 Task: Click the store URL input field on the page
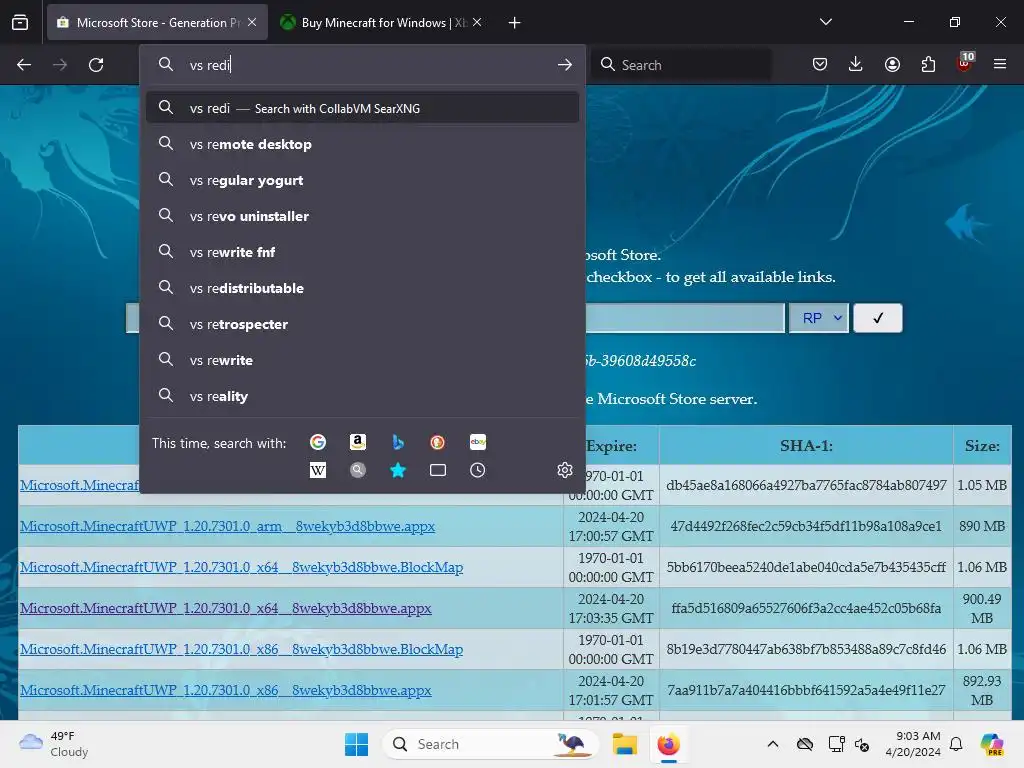click(684, 318)
